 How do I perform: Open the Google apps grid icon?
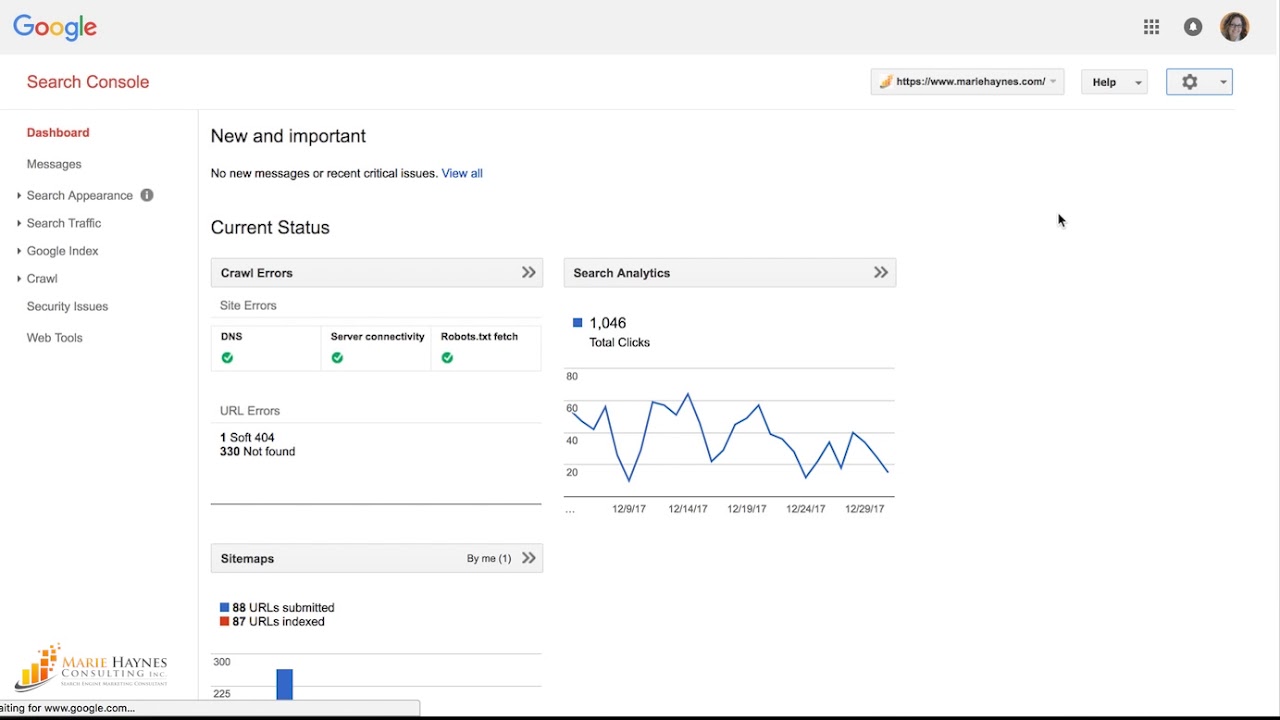(1151, 28)
